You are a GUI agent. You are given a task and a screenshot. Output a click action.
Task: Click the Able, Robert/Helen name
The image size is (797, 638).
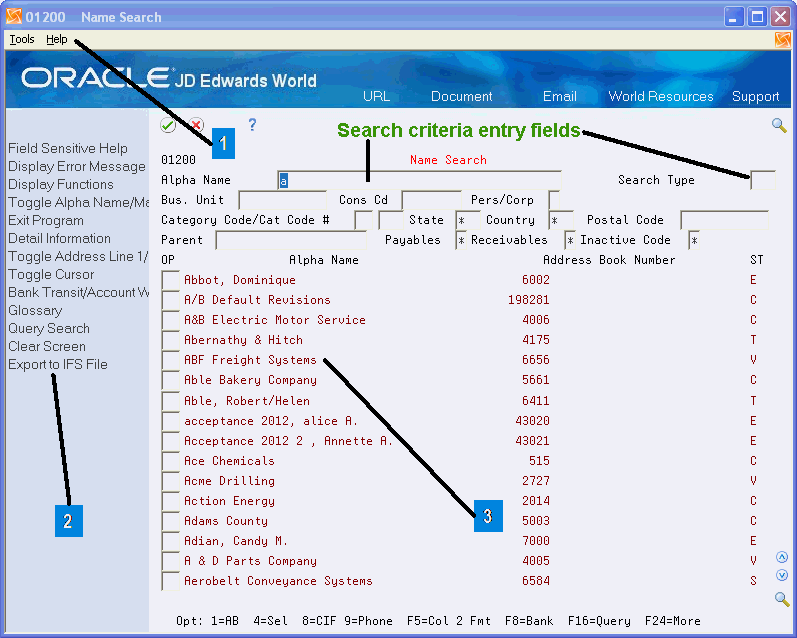247,401
